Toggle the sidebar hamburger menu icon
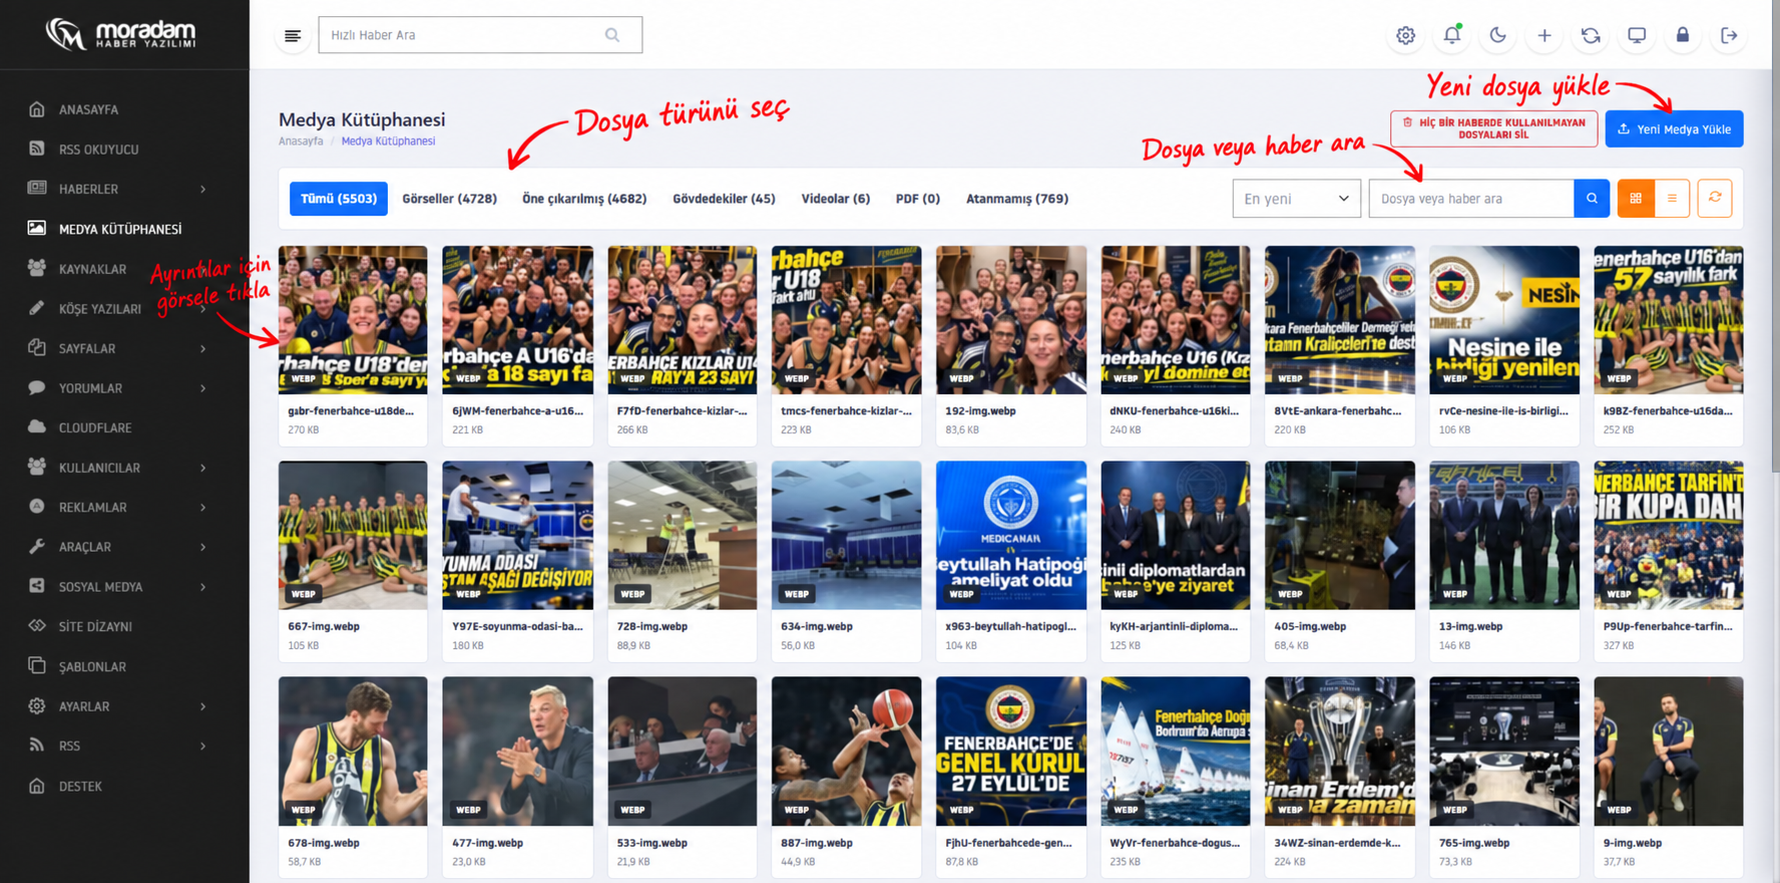The image size is (1780, 883). coord(292,36)
